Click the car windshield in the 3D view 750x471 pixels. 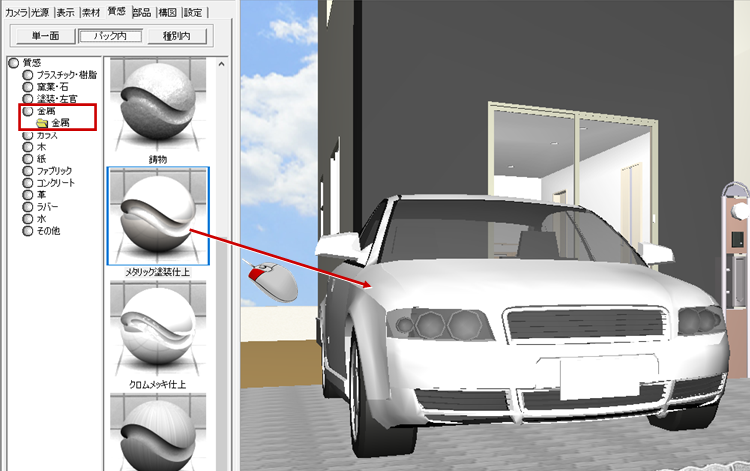(507, 230)
